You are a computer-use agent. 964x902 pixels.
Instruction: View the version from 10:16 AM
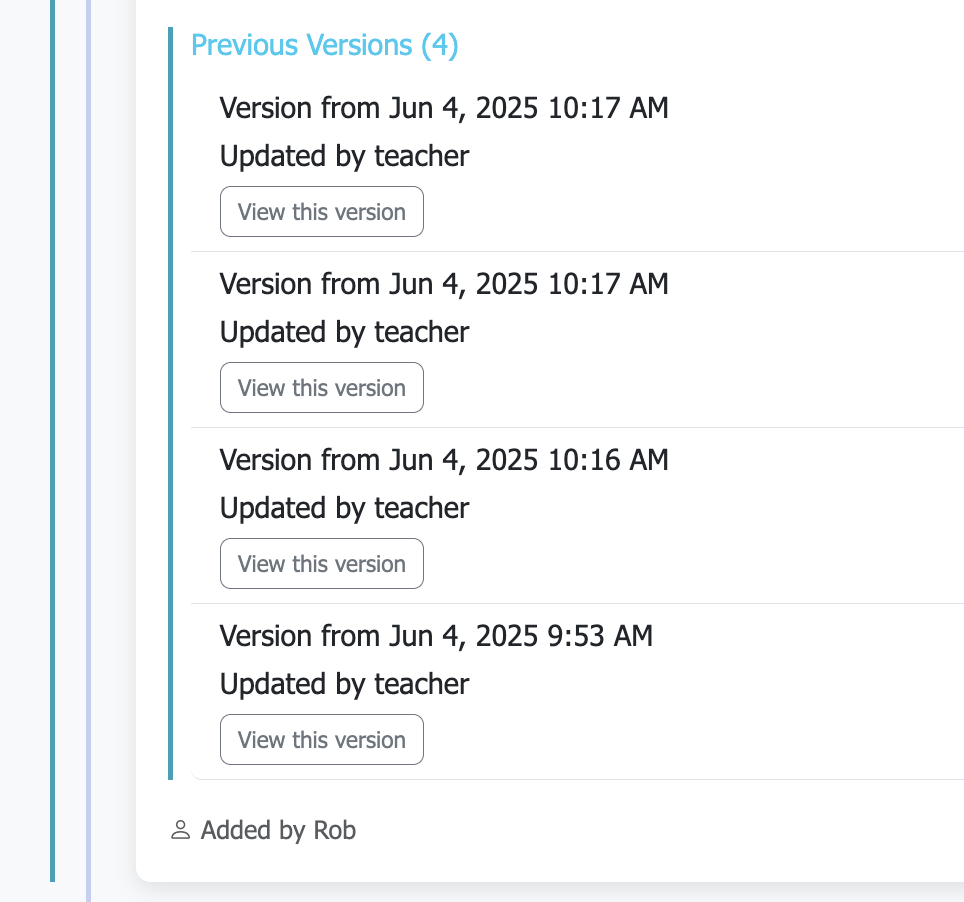tap(321, 564)
